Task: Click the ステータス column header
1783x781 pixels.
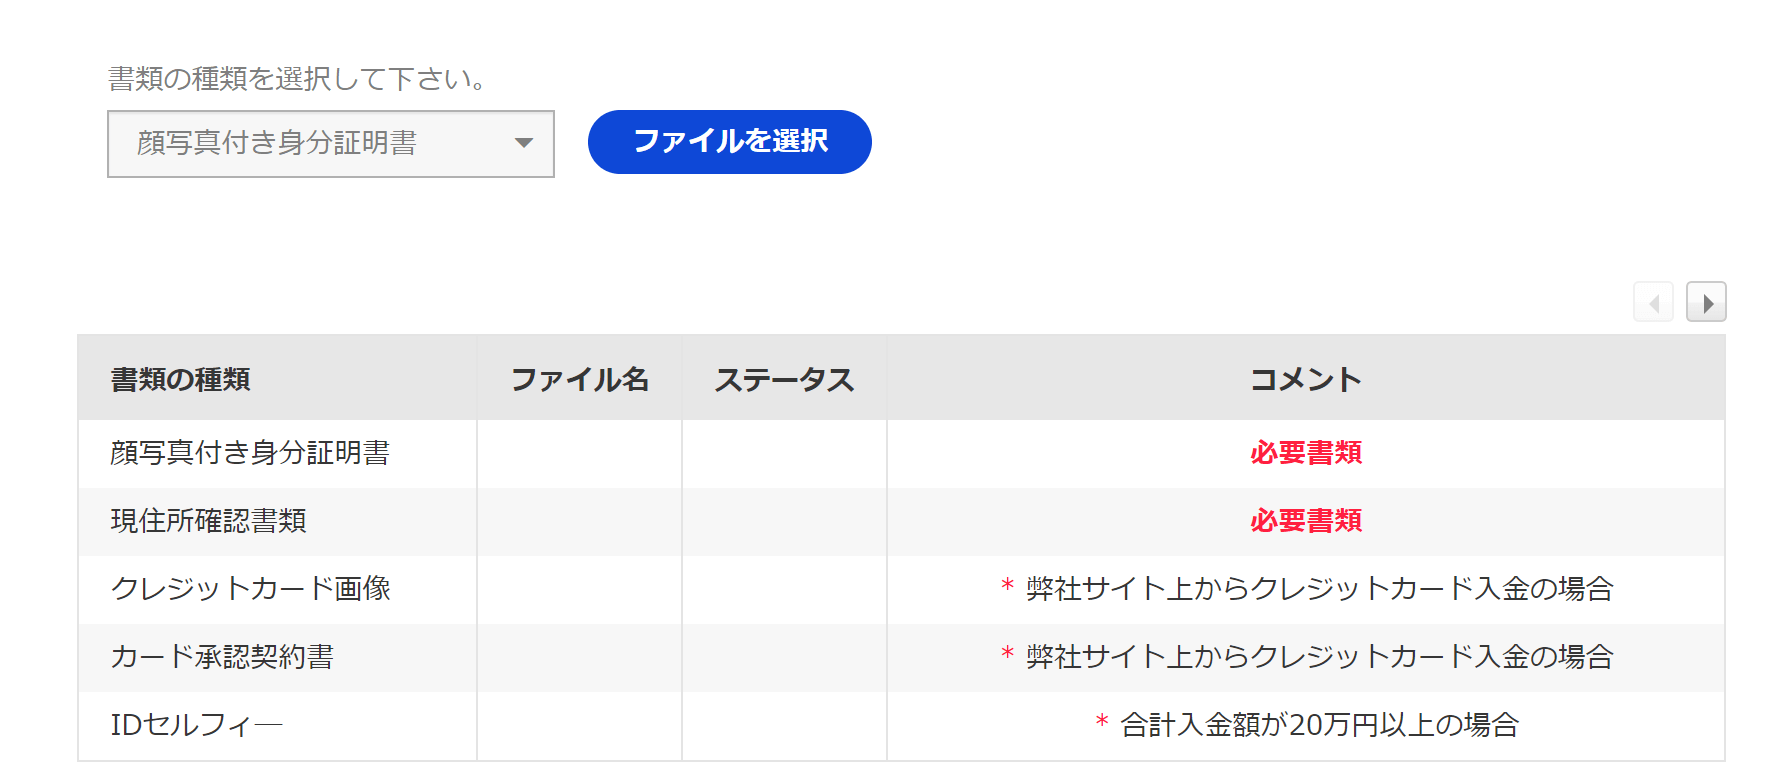Action: tap(785, 380)
